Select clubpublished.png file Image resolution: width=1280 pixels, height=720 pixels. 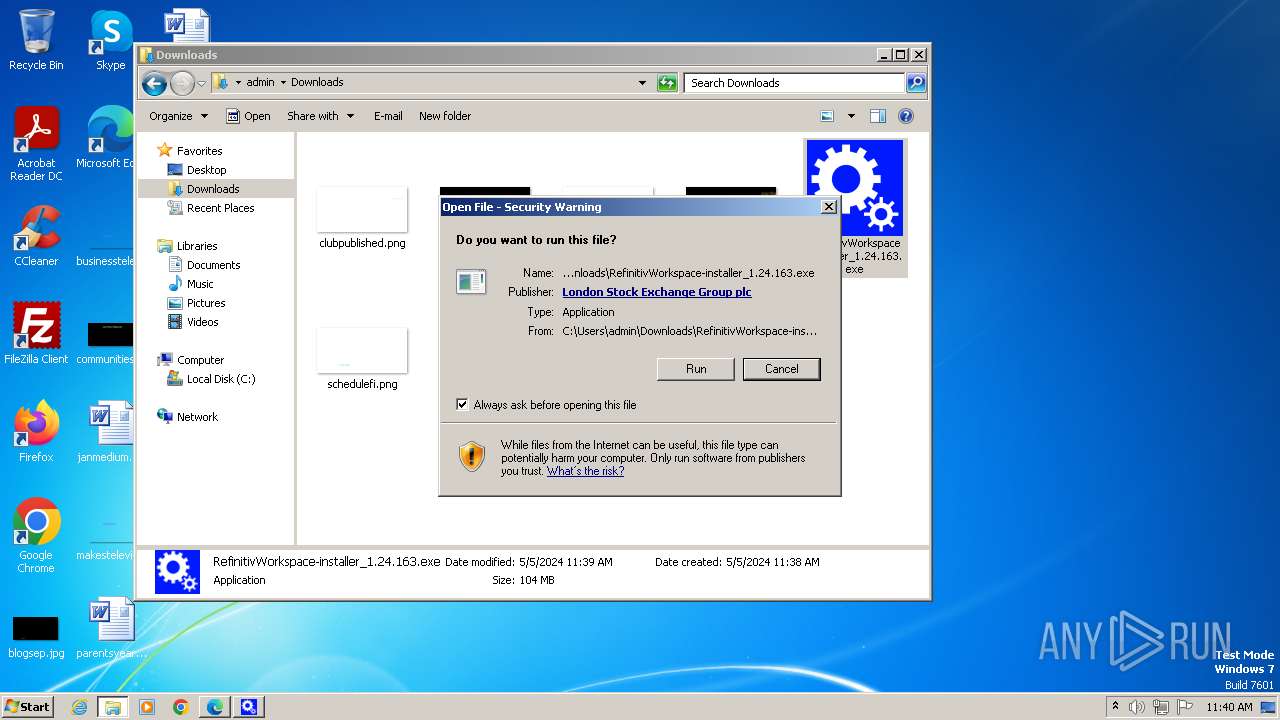(362, 218)
